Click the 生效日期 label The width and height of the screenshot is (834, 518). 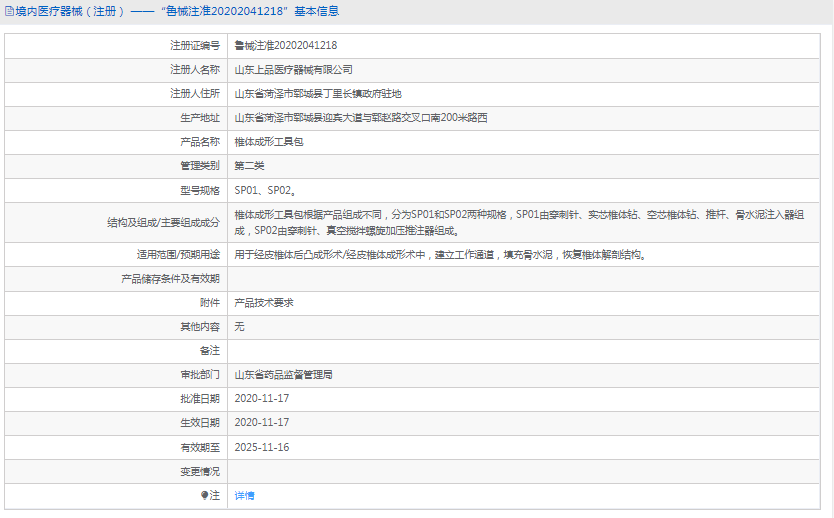199,423
